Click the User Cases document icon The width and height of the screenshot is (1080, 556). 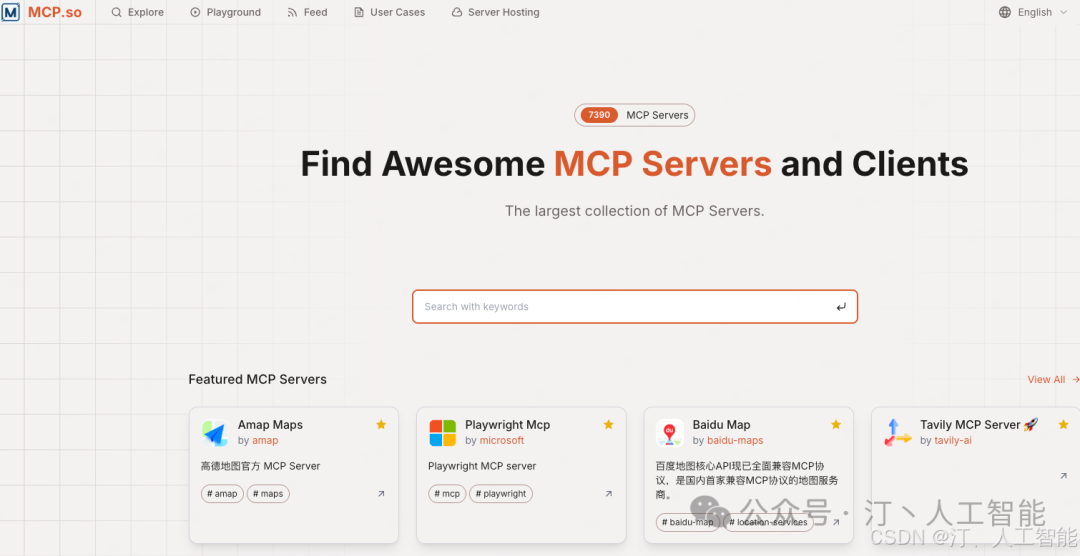tap(359, 12)
